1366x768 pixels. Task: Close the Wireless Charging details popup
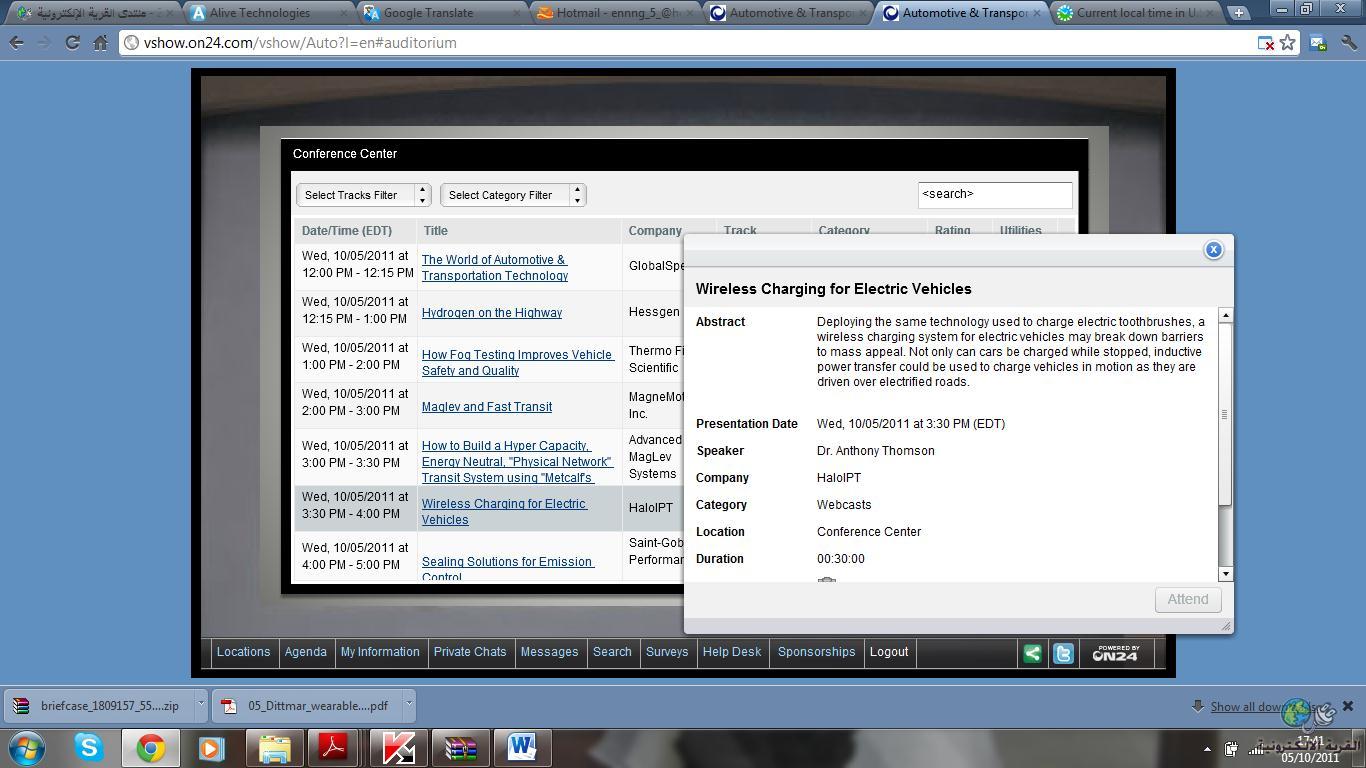pos(1213,250)
